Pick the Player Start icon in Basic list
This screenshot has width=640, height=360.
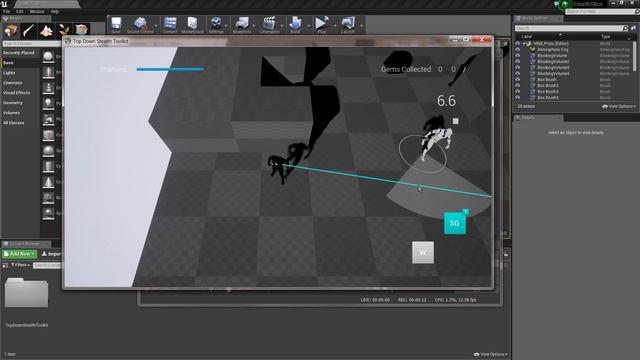[x=48, y=120]
